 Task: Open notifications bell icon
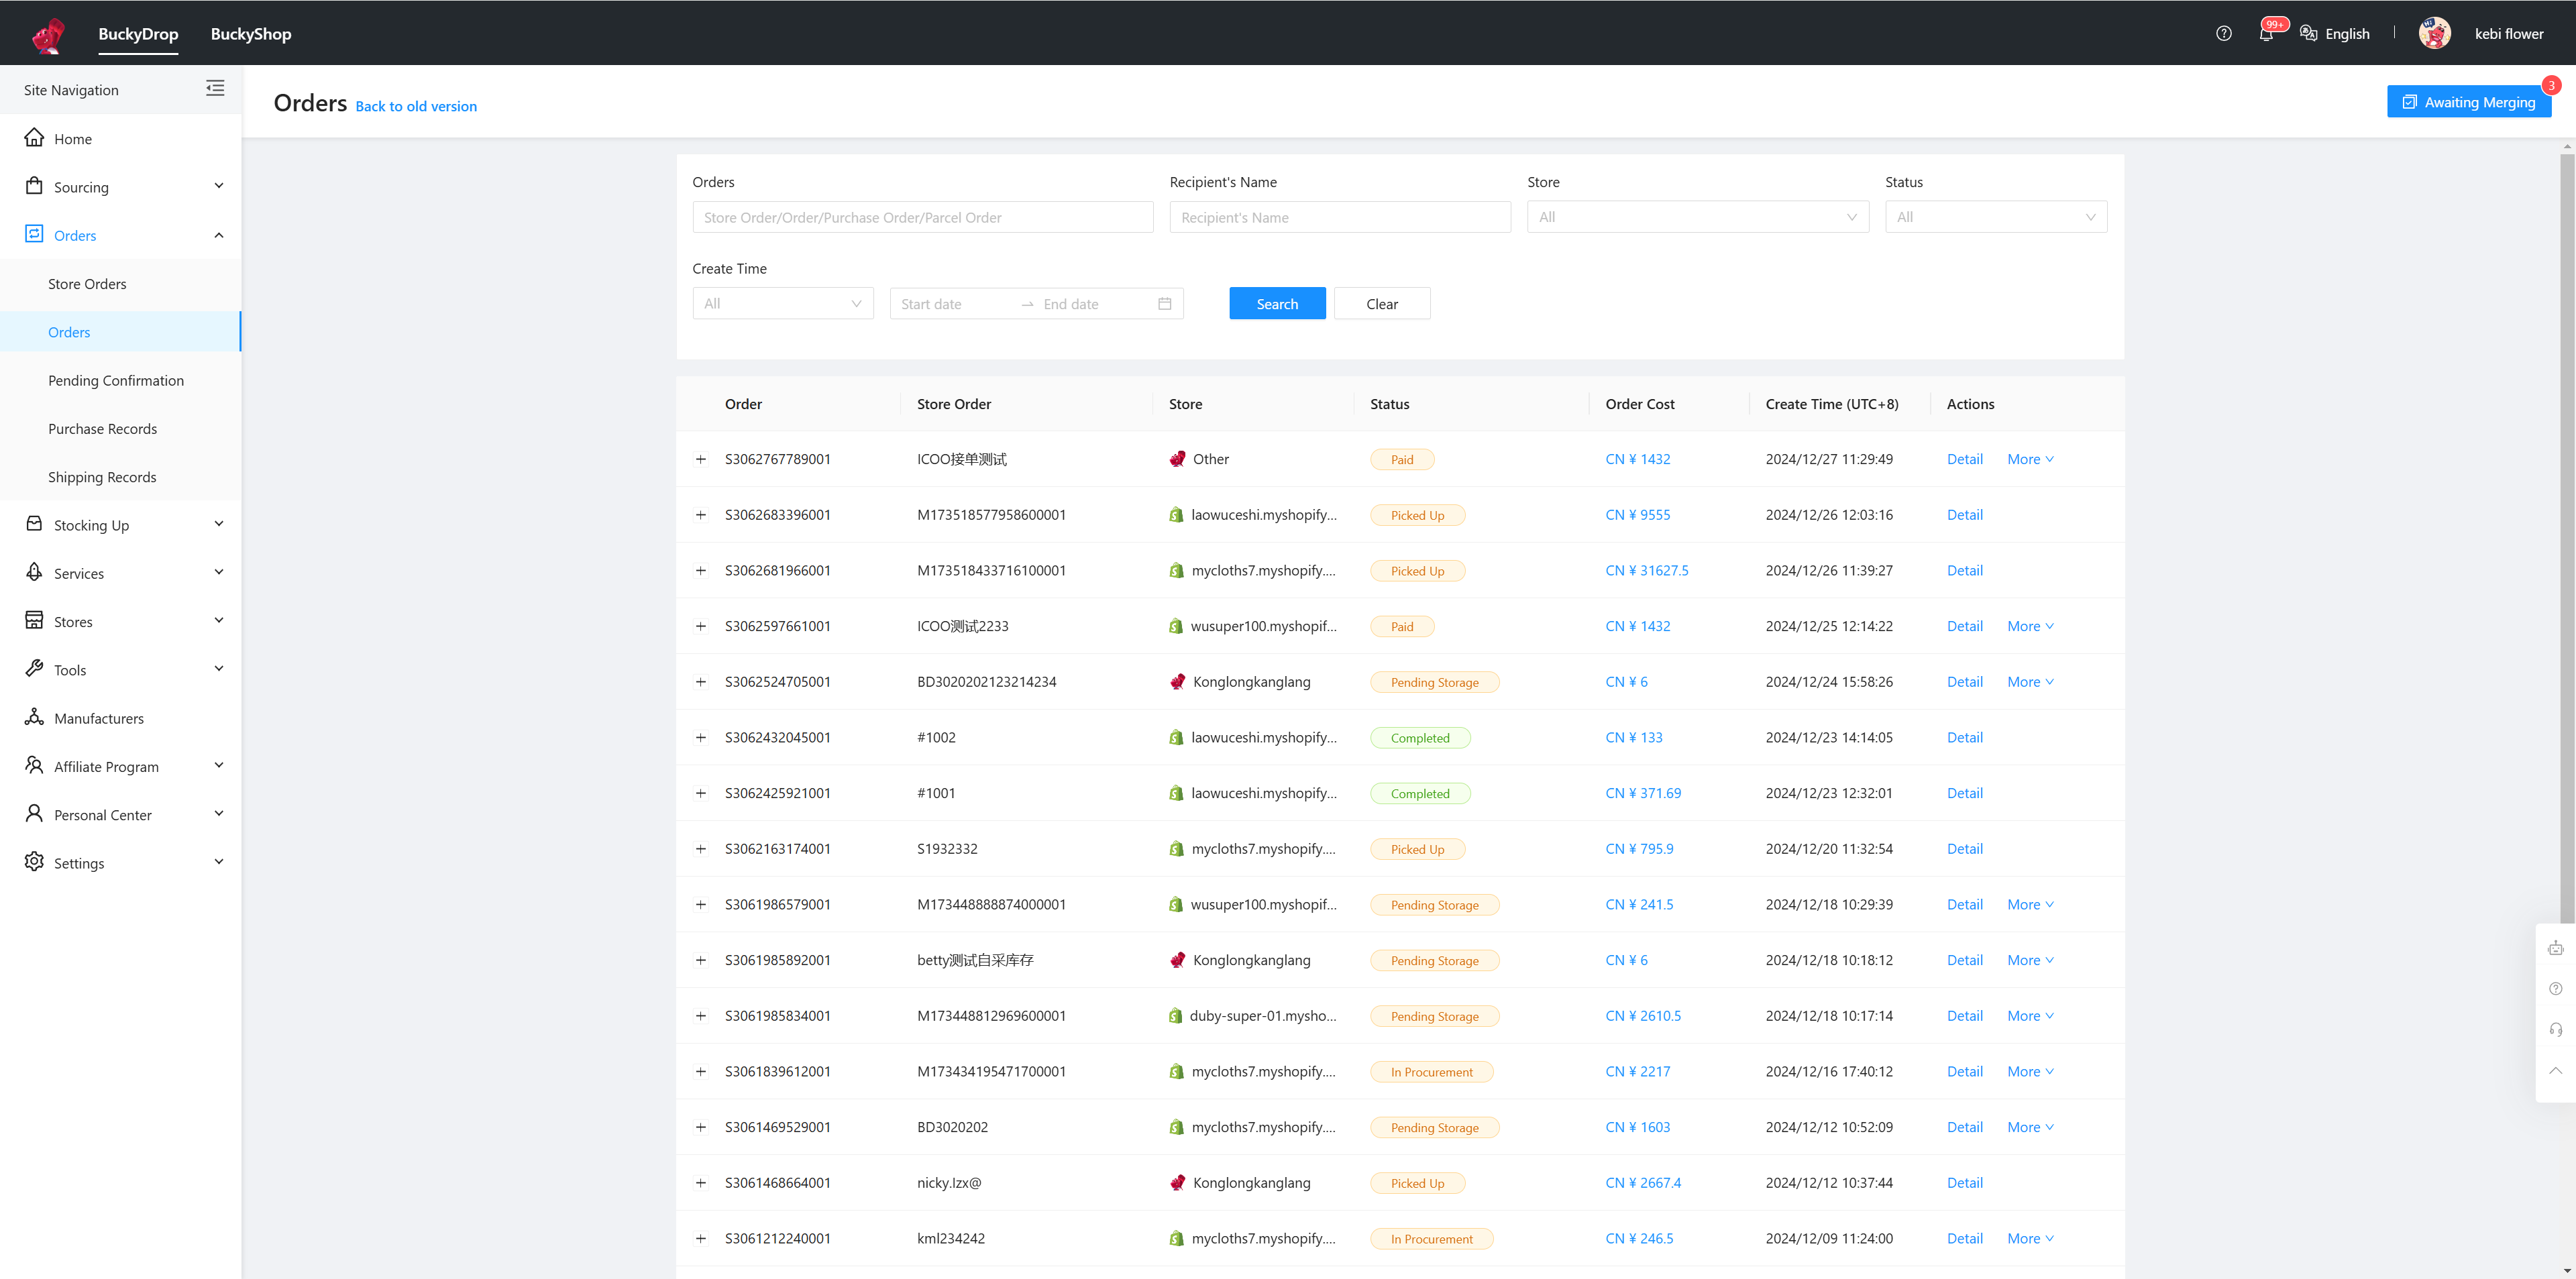click(x=2266, y=34)
